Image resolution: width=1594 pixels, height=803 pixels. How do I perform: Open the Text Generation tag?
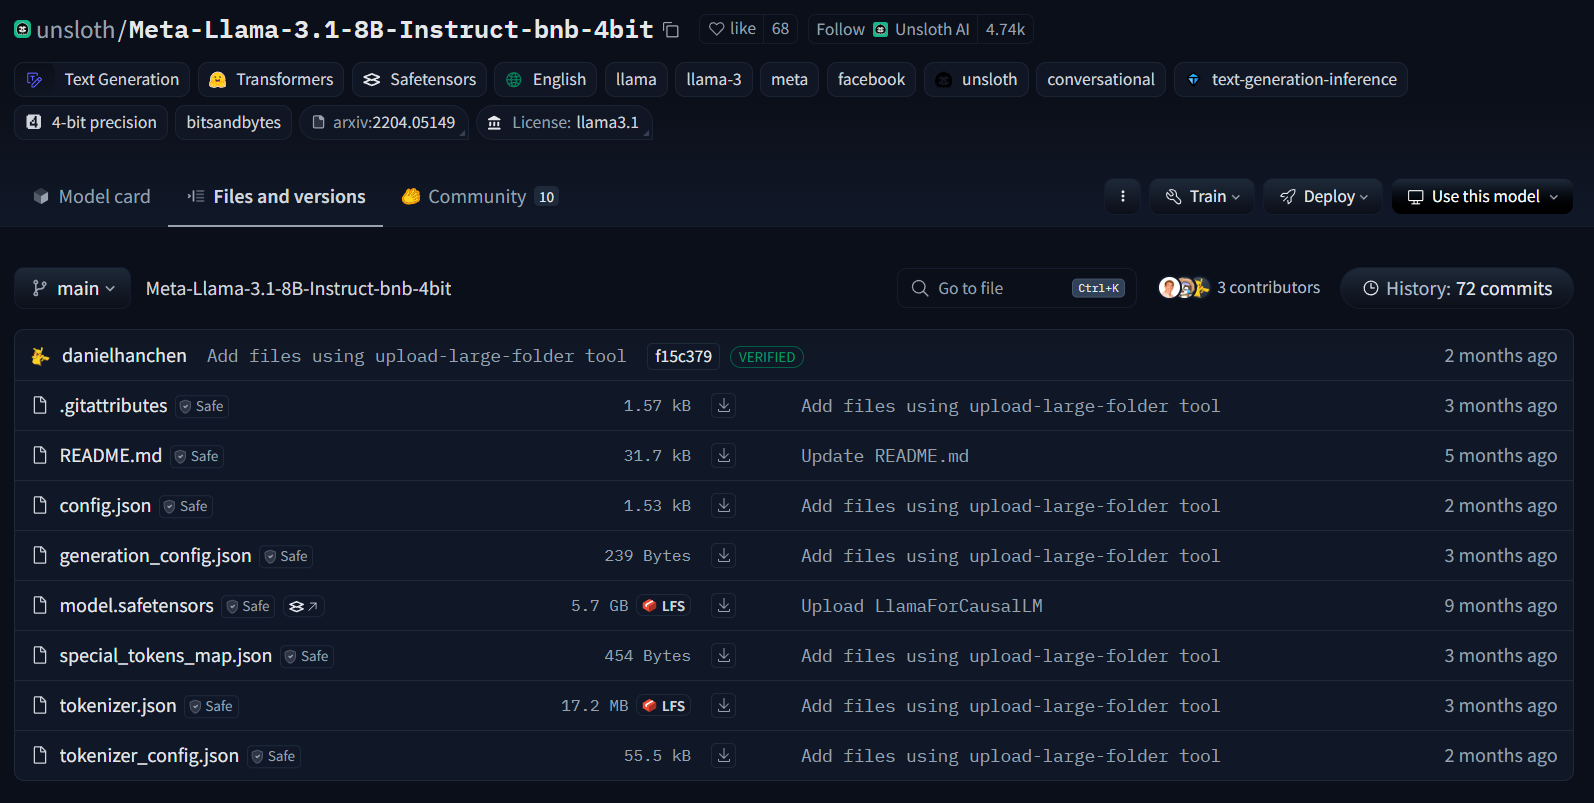tap(102, 79)
